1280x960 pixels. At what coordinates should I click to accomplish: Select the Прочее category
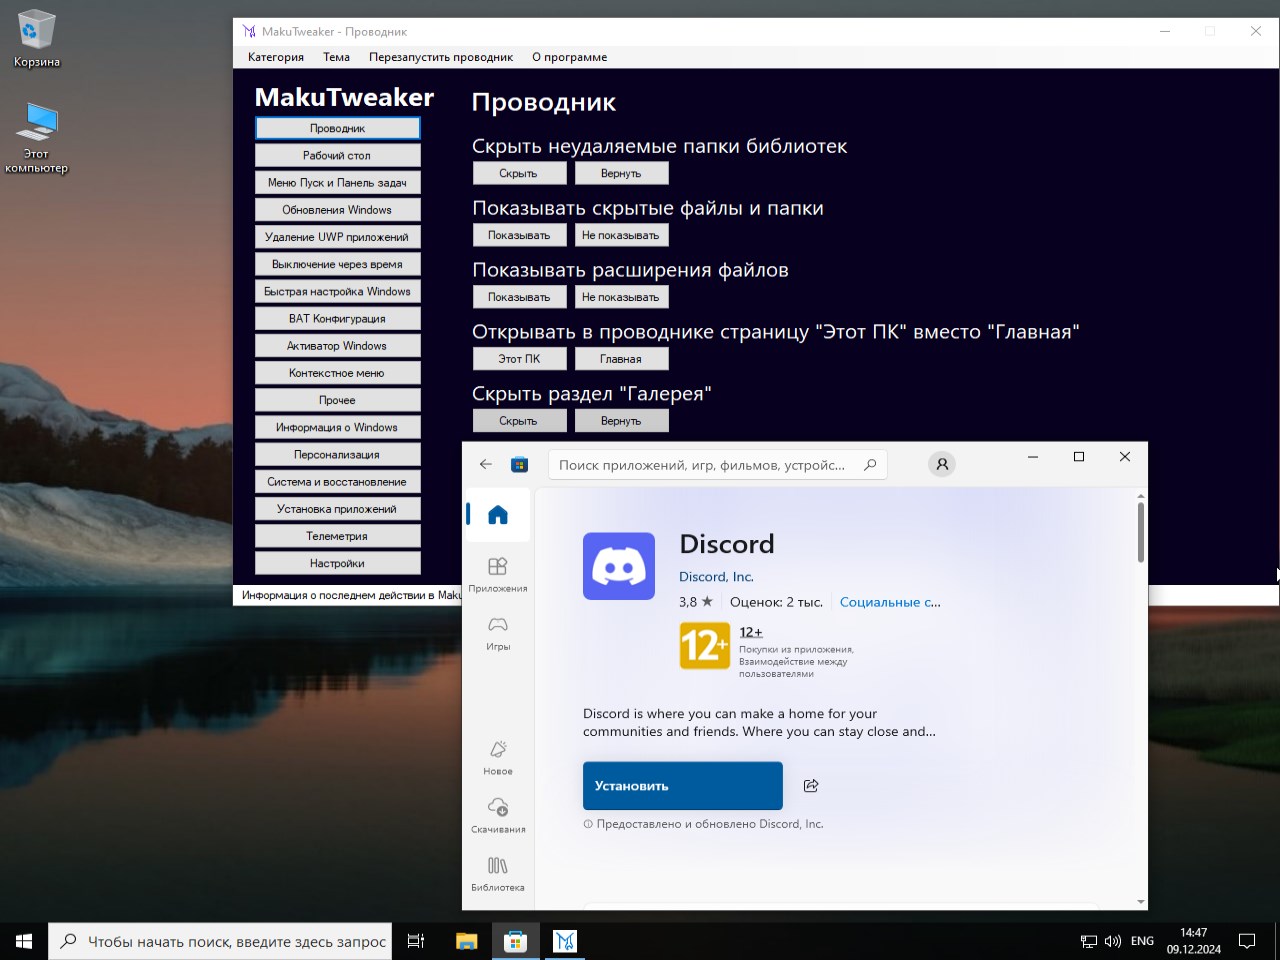(x=338, y=400)
